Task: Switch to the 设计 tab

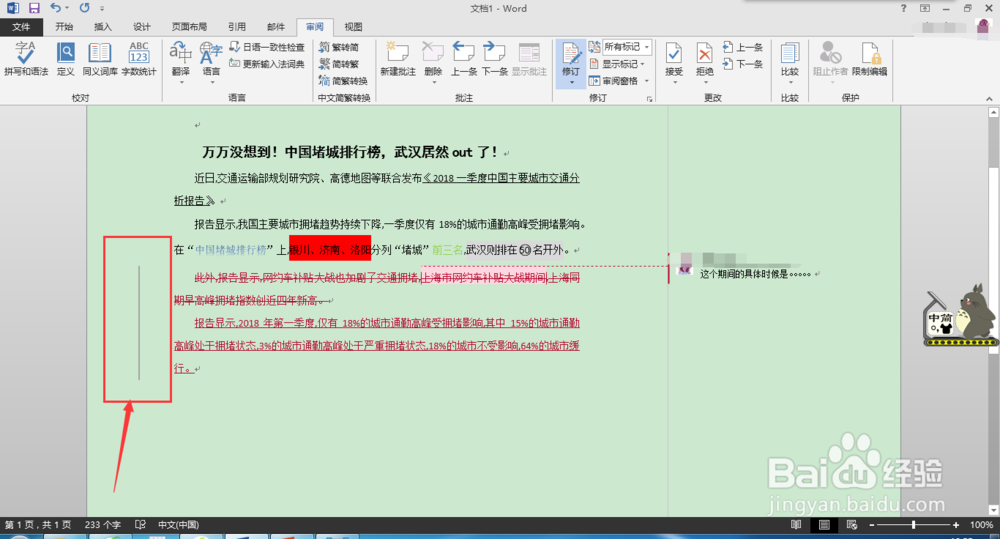Action: click(142, 27)
